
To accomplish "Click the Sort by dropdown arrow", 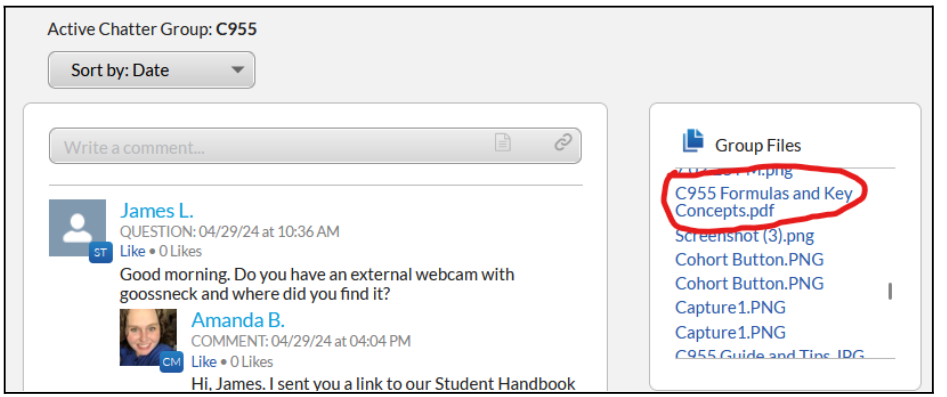I will click(x=238, y=70).
